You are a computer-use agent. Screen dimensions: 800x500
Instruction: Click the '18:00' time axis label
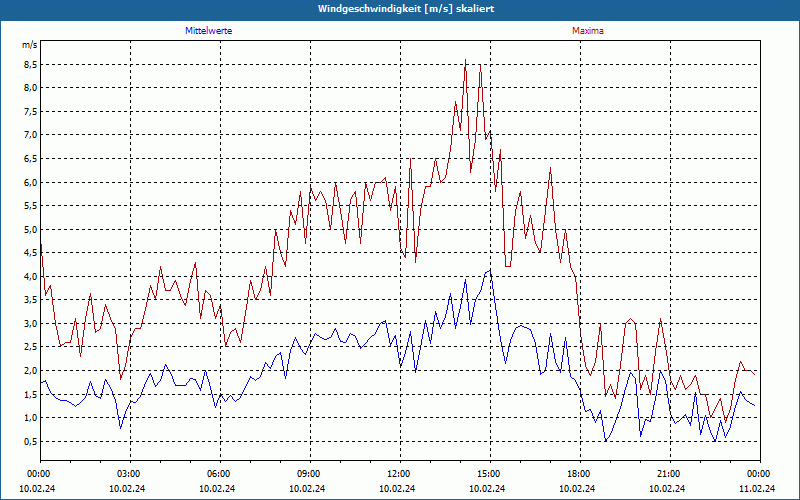tap(578, 474)
